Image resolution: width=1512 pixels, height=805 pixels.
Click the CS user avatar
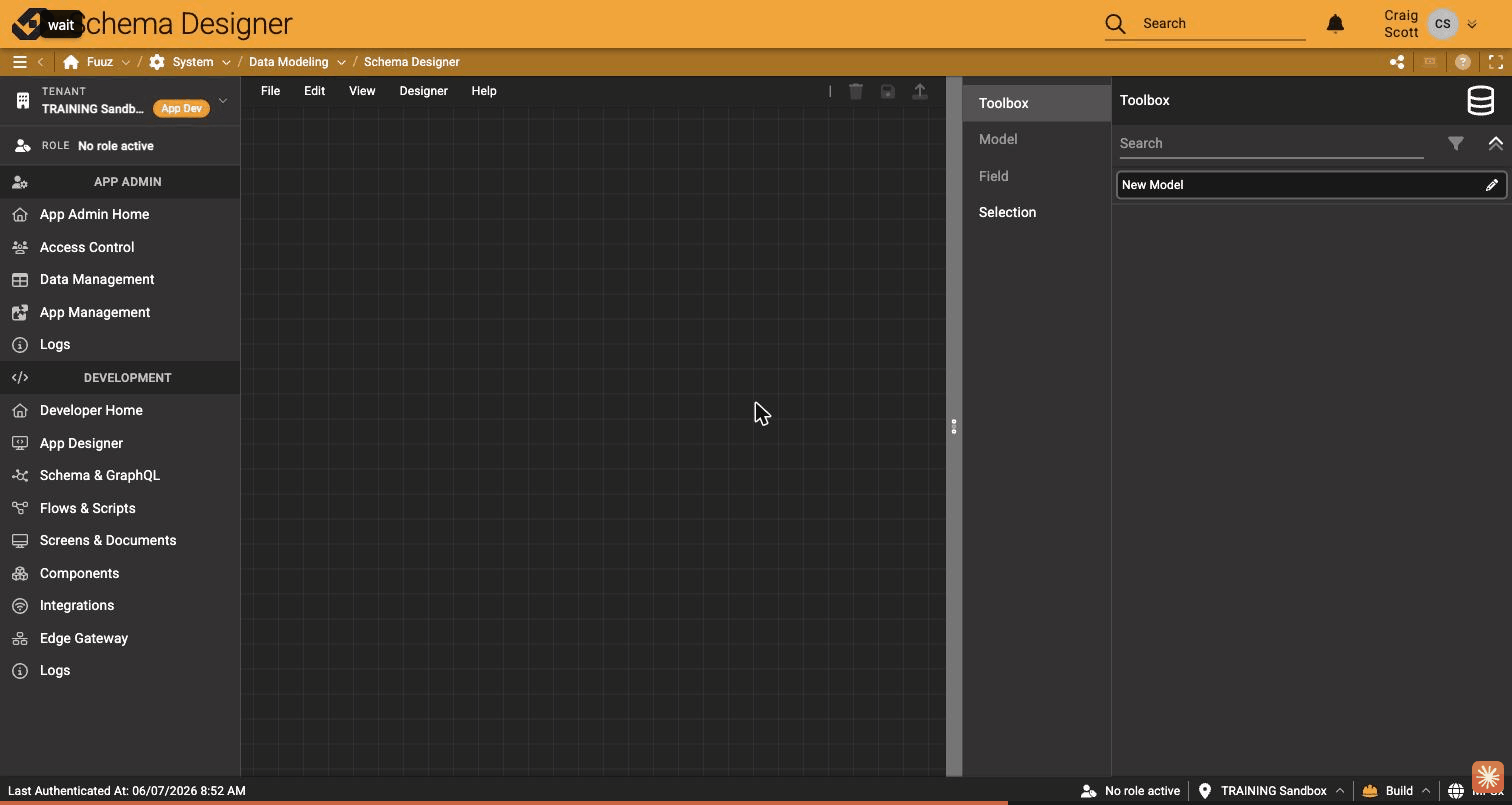coord(1442,24)
